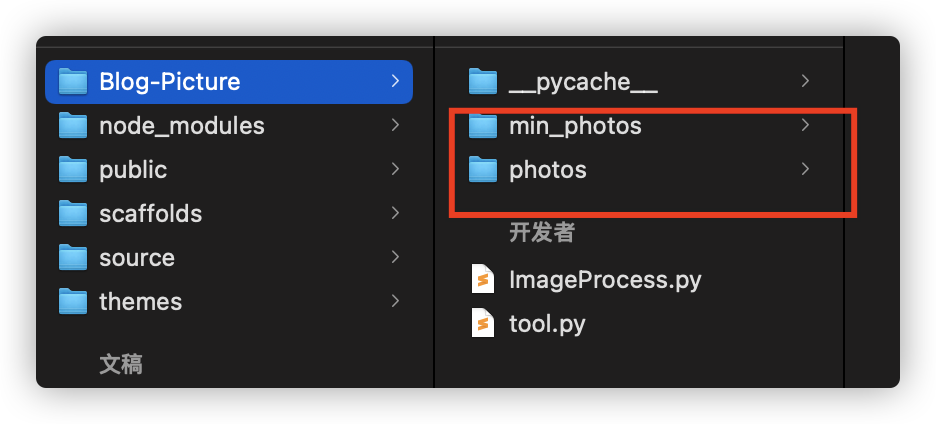The height and width of the screenshot is (424, 936).
Task: Expand the source folder chevron
Action: pyautogui.click(x=395, y=257)
